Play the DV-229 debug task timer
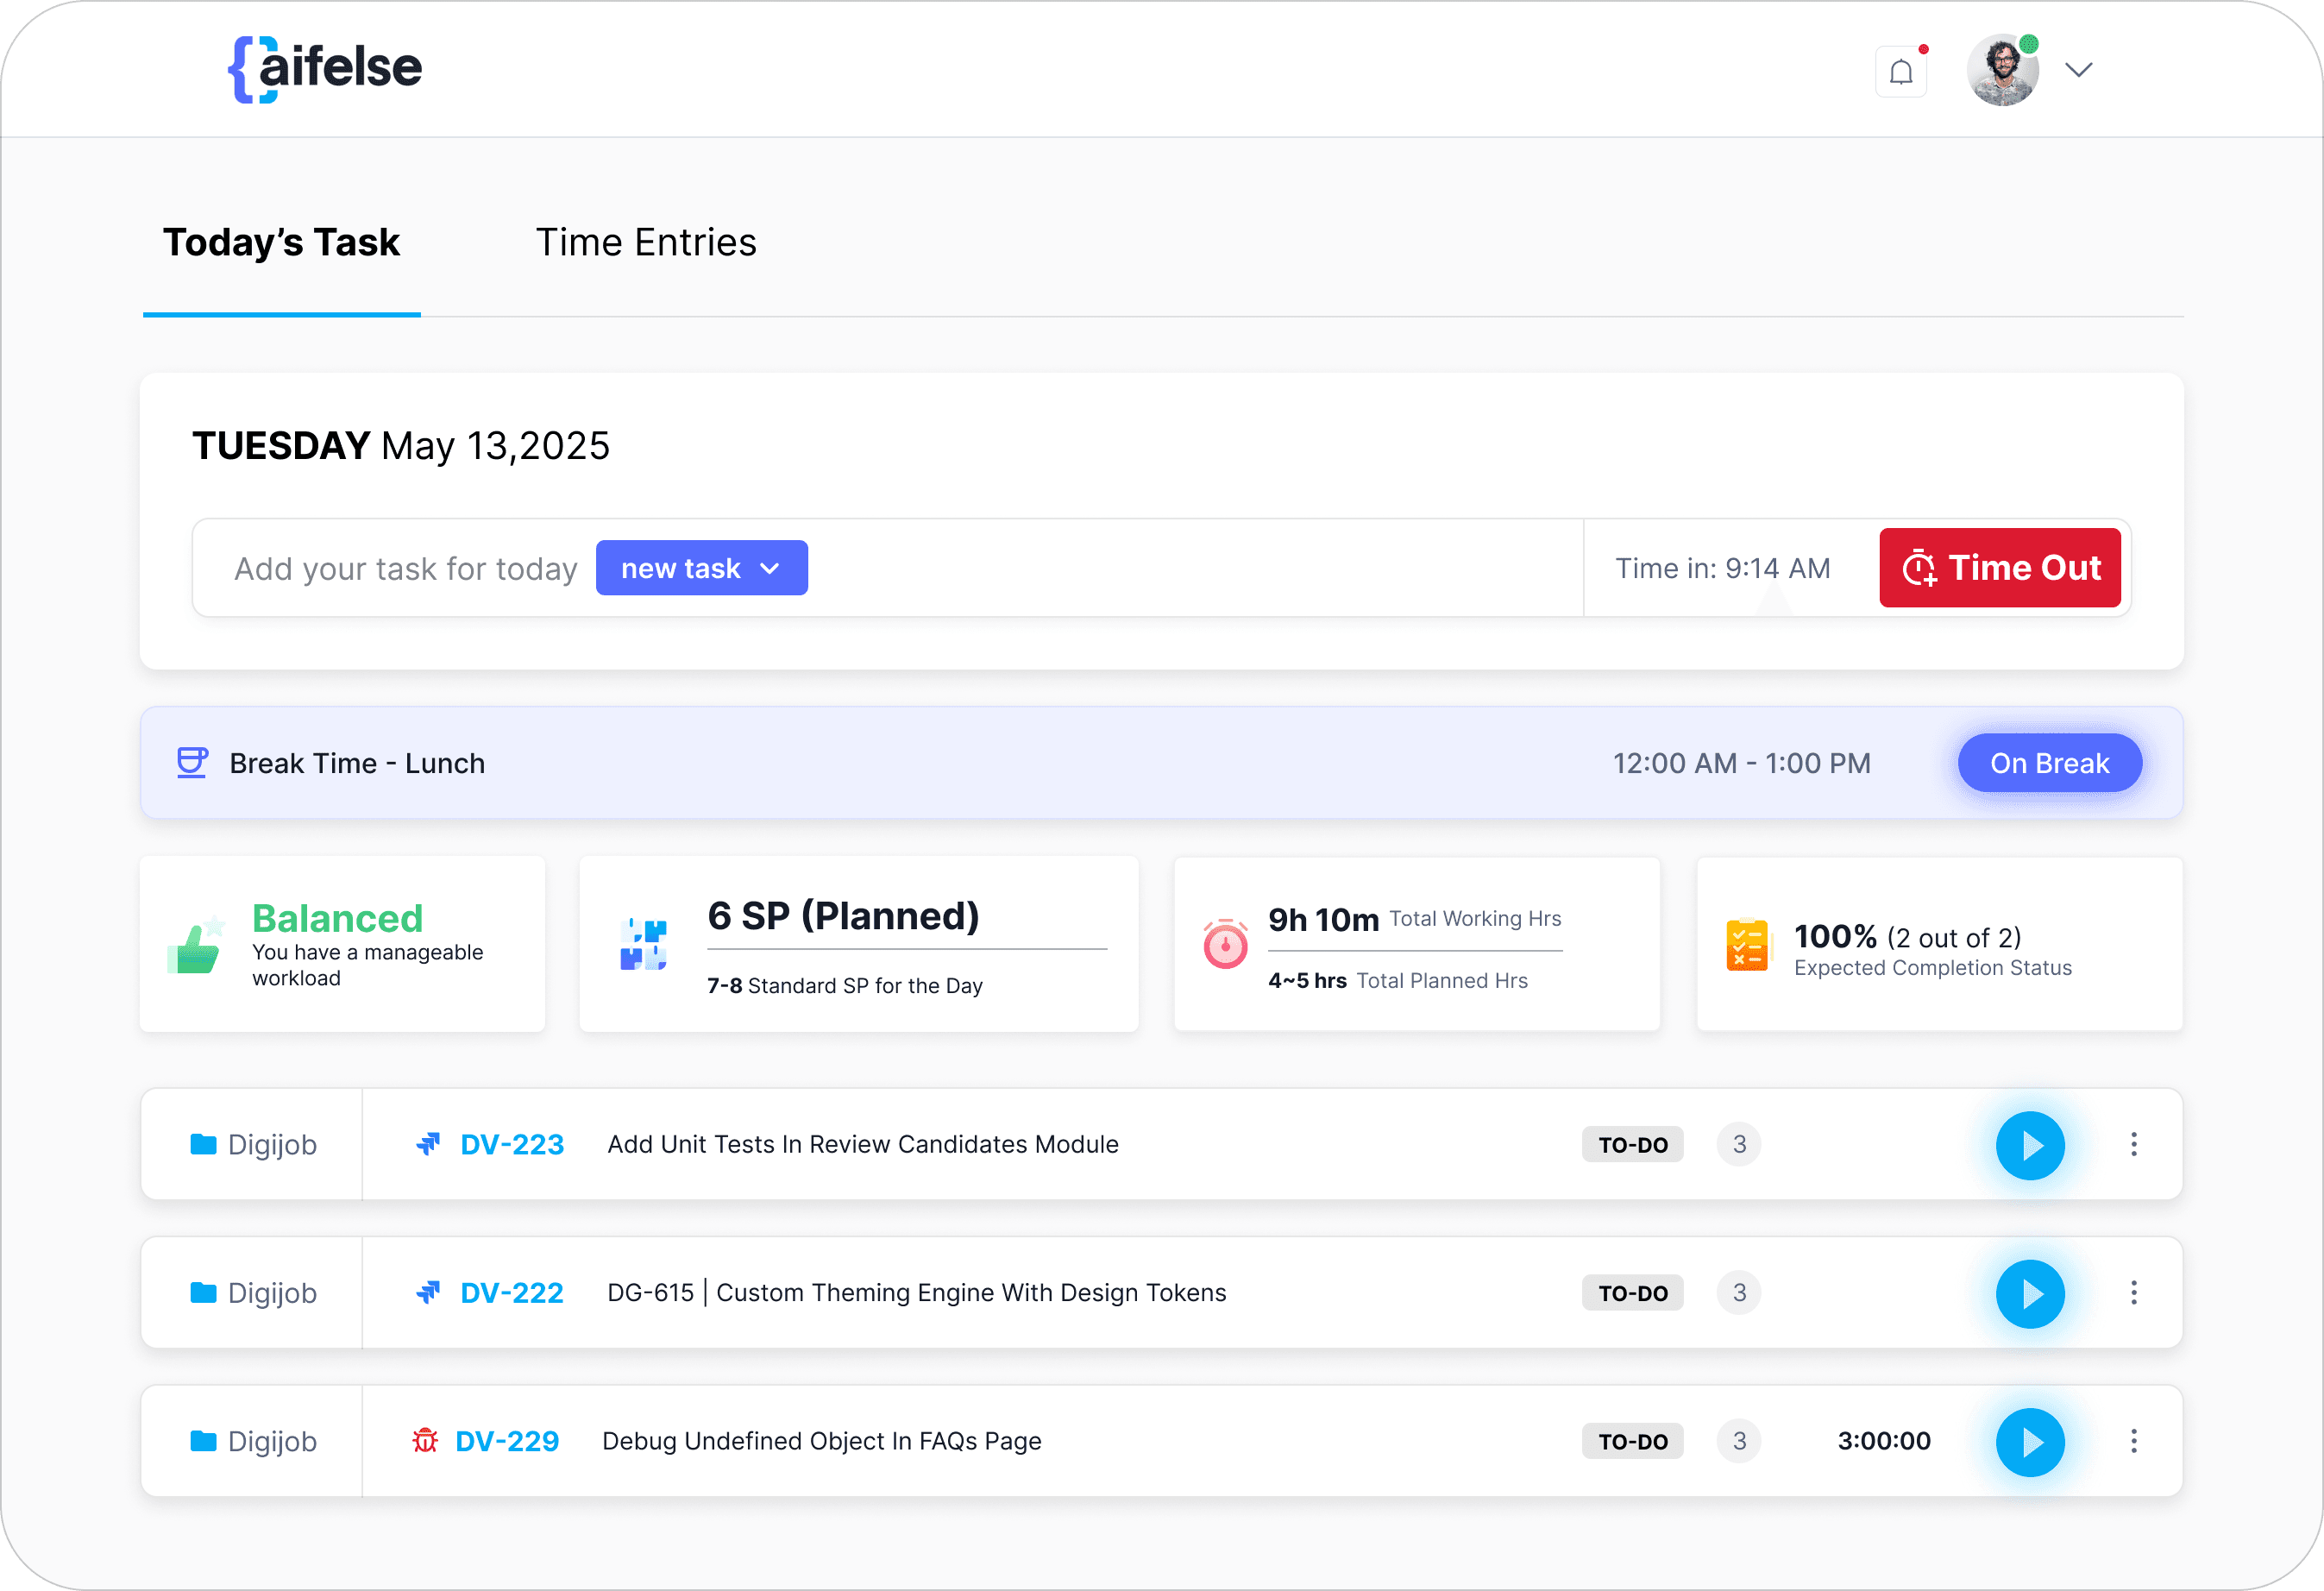 [2029, 1441]
